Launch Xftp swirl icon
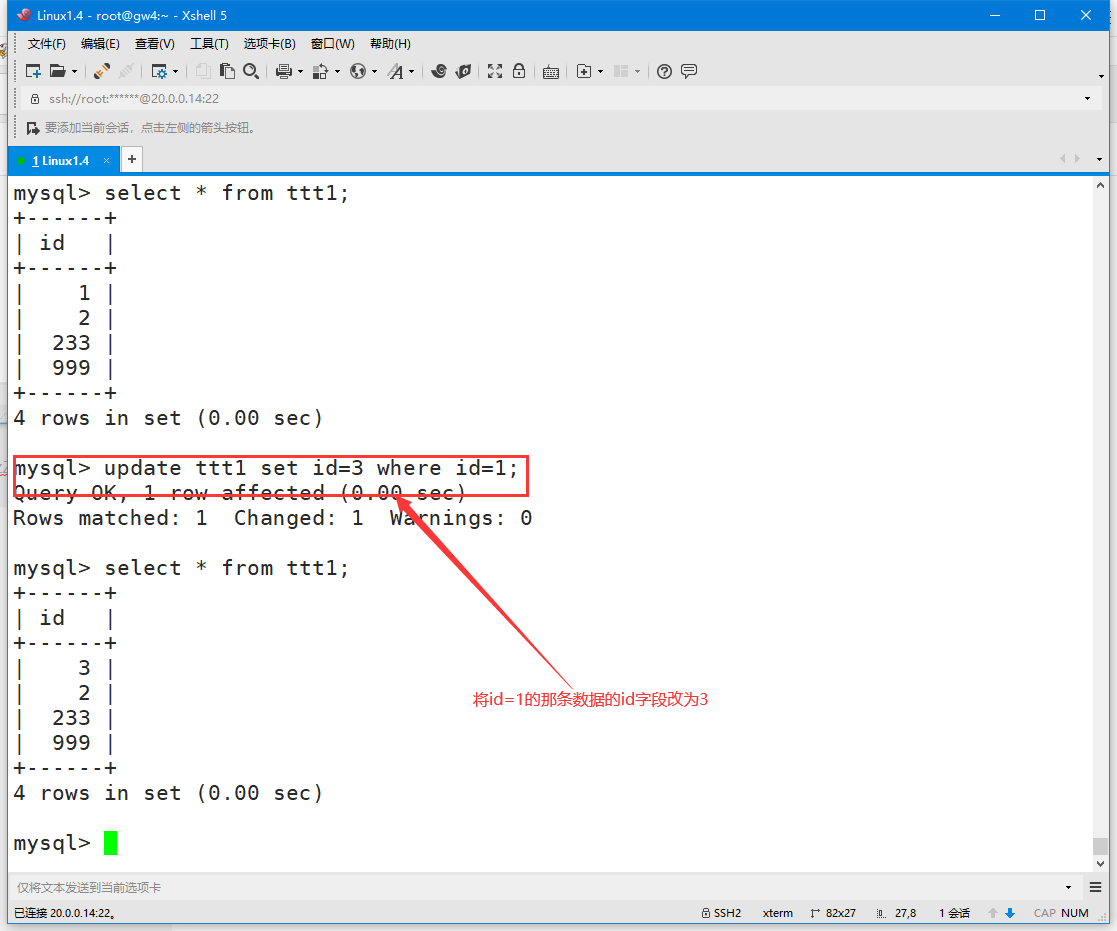 [440, 71]
